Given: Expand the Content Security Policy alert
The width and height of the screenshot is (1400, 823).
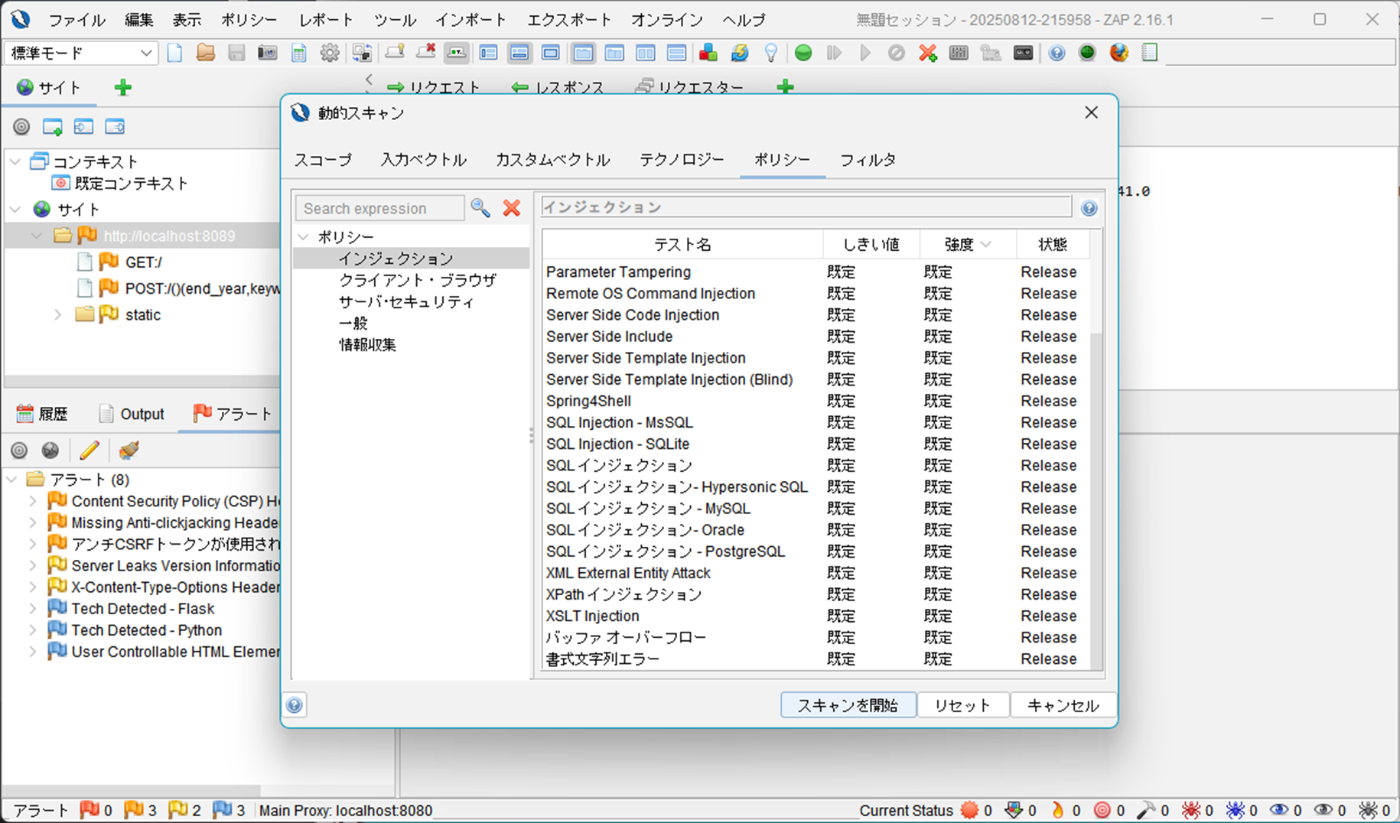Looking at the screenshot, I should [33, 501].
